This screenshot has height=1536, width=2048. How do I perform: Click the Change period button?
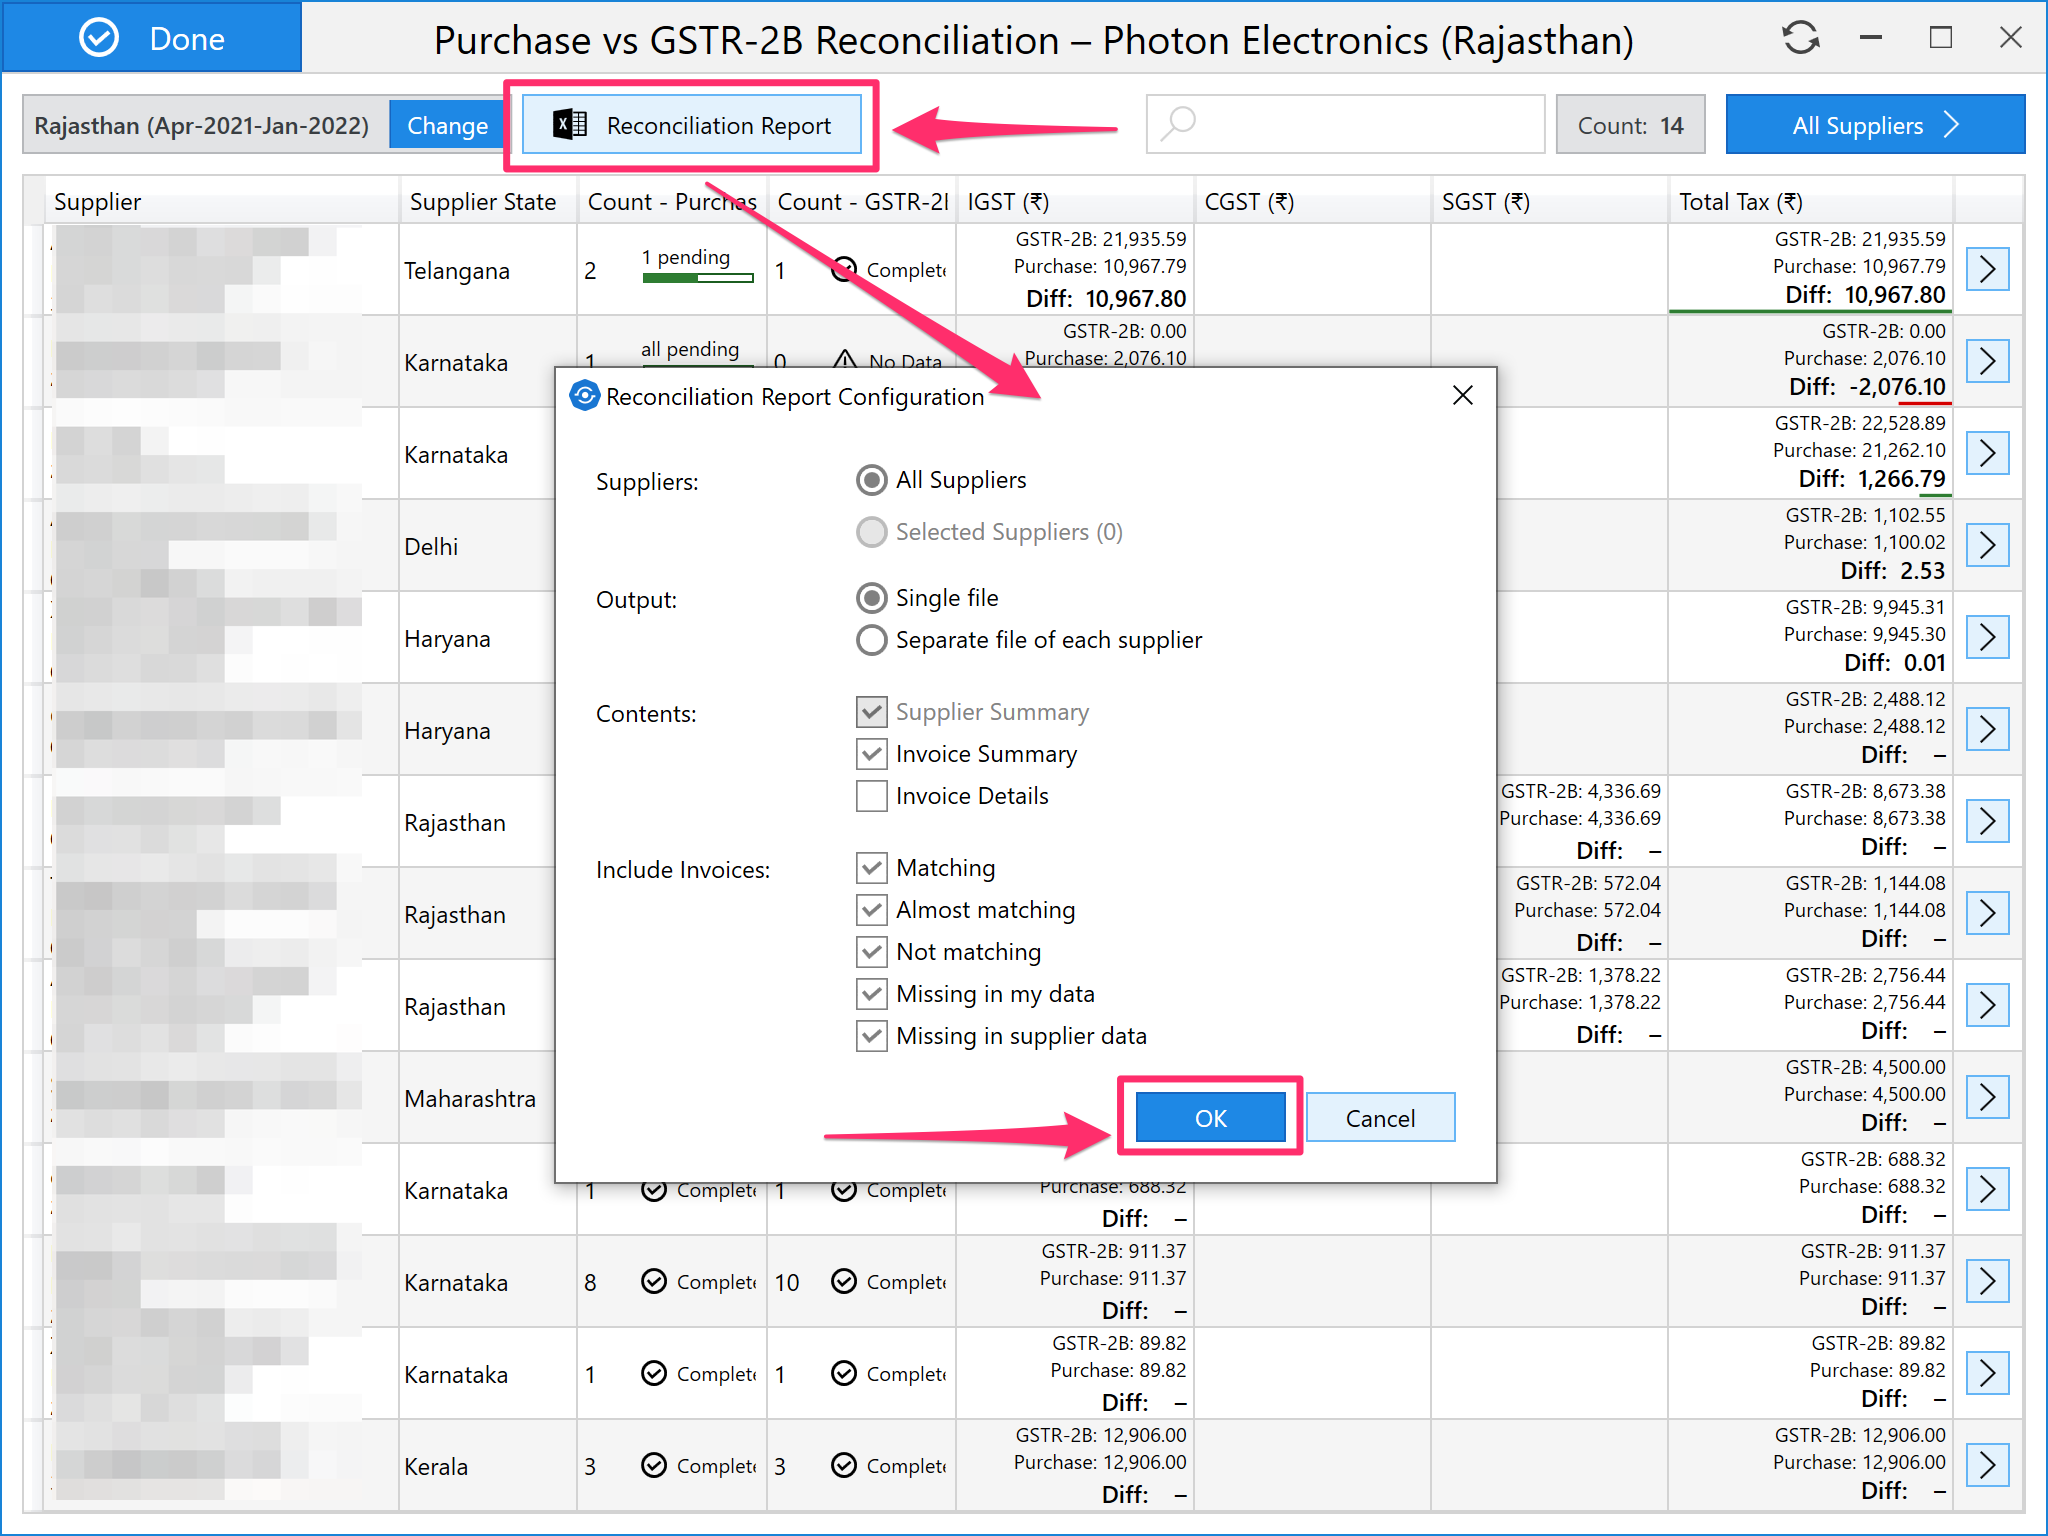point(447,125)
